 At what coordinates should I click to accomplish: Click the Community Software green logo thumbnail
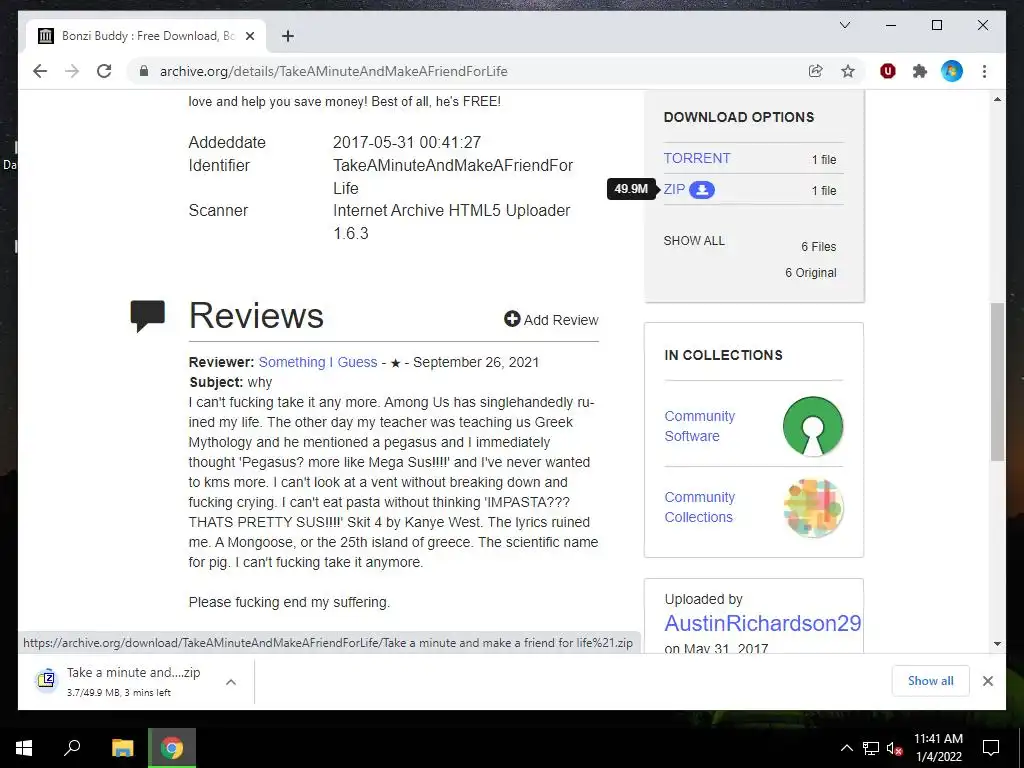point(813,426)
